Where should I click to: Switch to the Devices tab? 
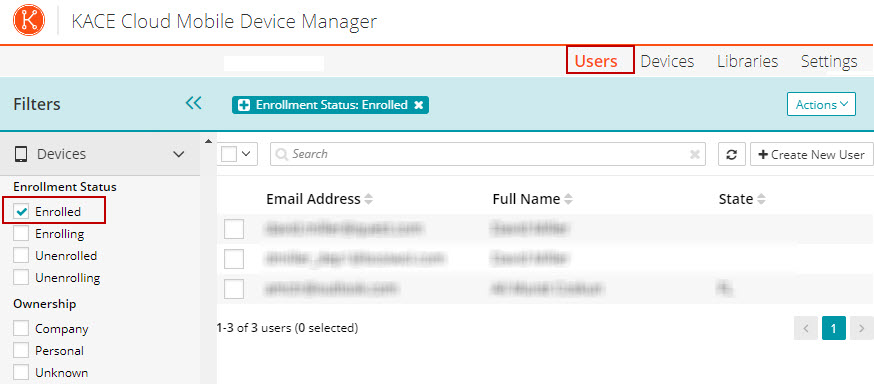click(x=667, y=61)
